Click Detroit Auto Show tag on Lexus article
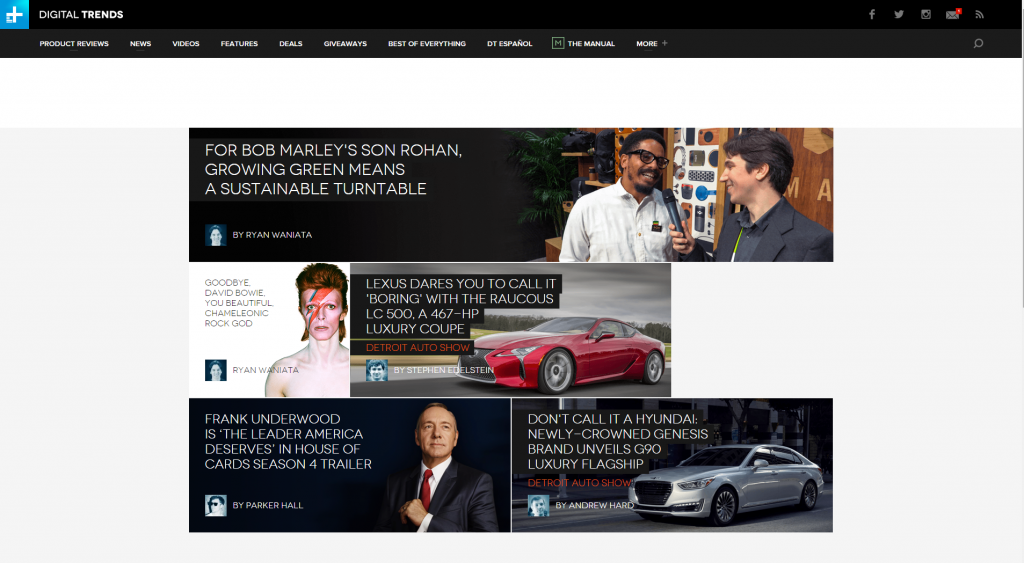 coord(417,347)
